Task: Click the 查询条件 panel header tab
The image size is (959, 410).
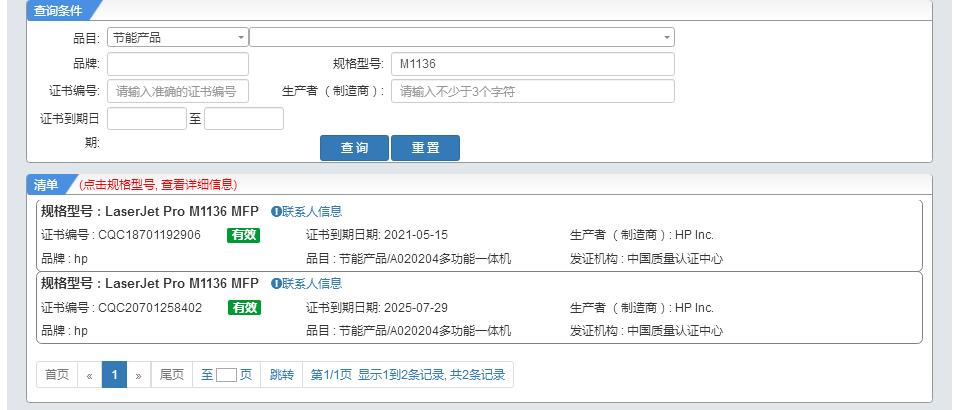Action: [58, 10]
